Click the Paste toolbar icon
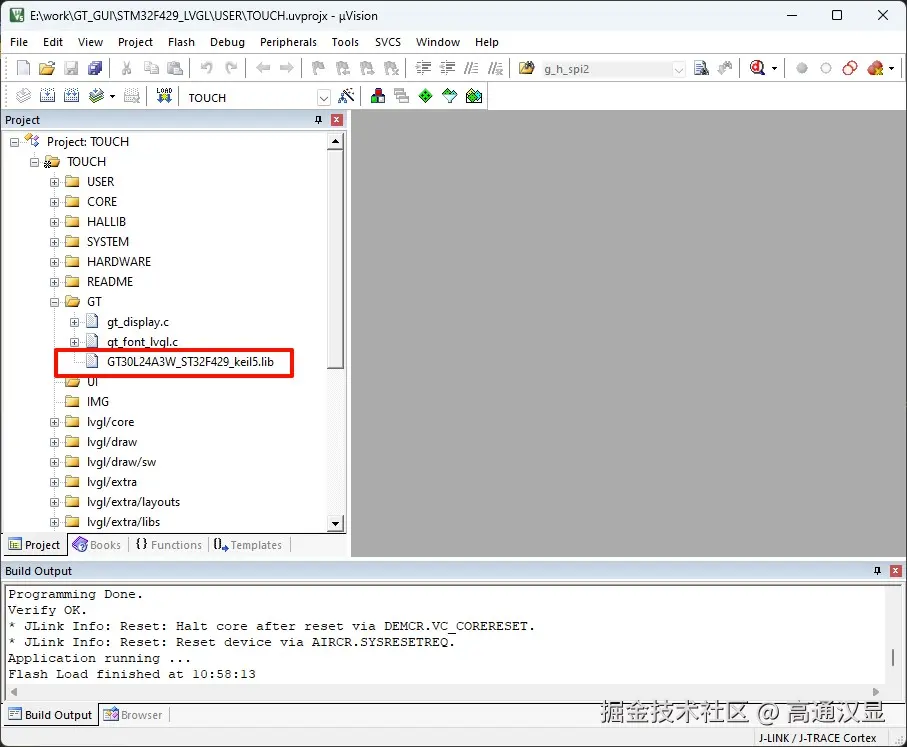Image resolution: width=907 pixels, height=747 pixels. 175,68
